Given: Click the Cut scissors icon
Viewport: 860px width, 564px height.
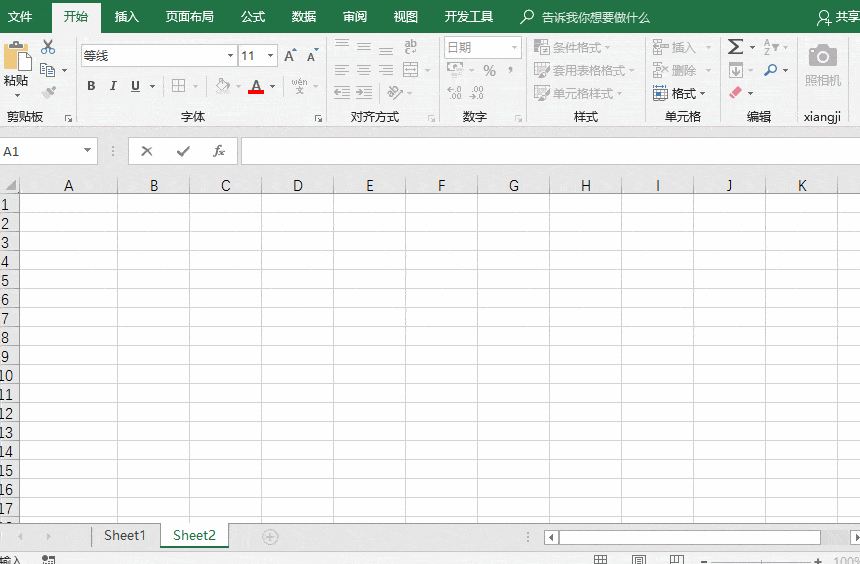Looking at the screenshot, I should [48, 47].
